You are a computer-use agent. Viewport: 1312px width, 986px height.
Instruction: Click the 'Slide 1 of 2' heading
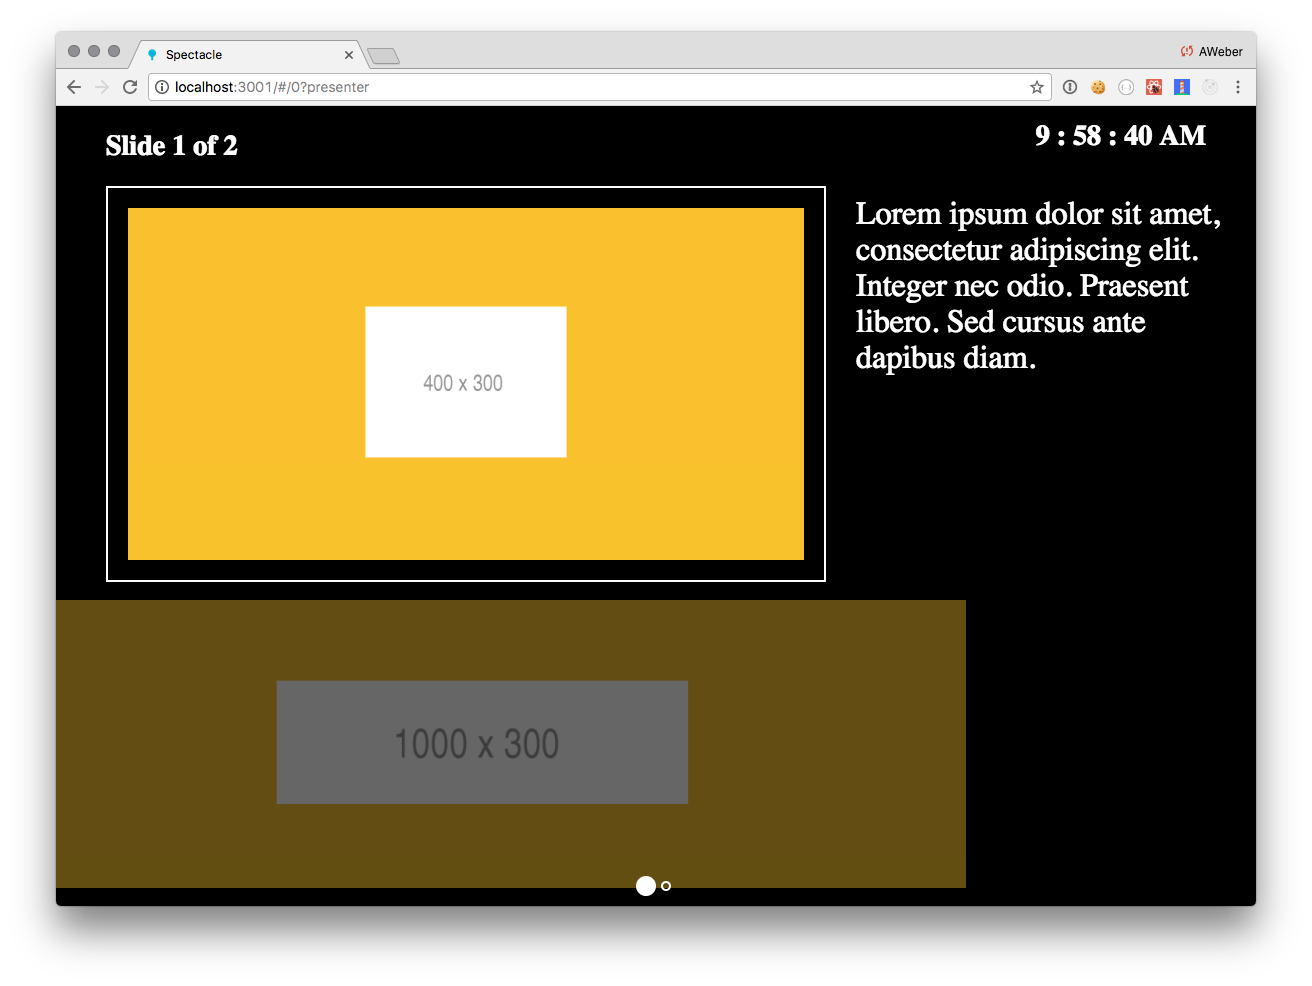[172, 146]
